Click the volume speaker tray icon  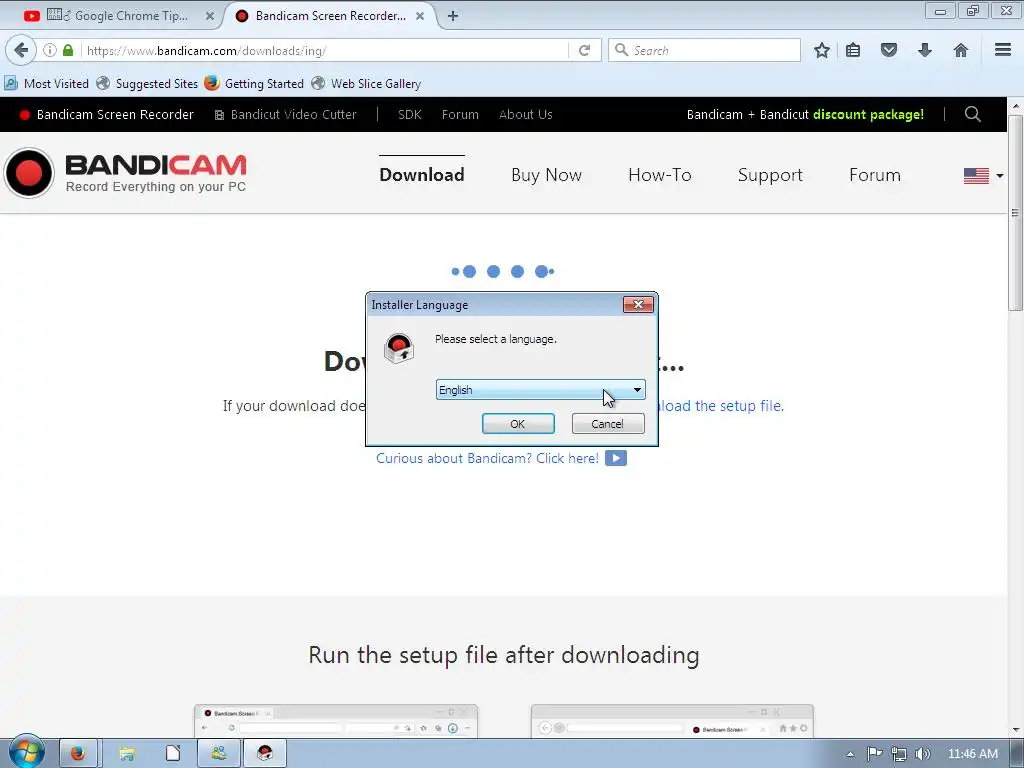tap(922, 754)
